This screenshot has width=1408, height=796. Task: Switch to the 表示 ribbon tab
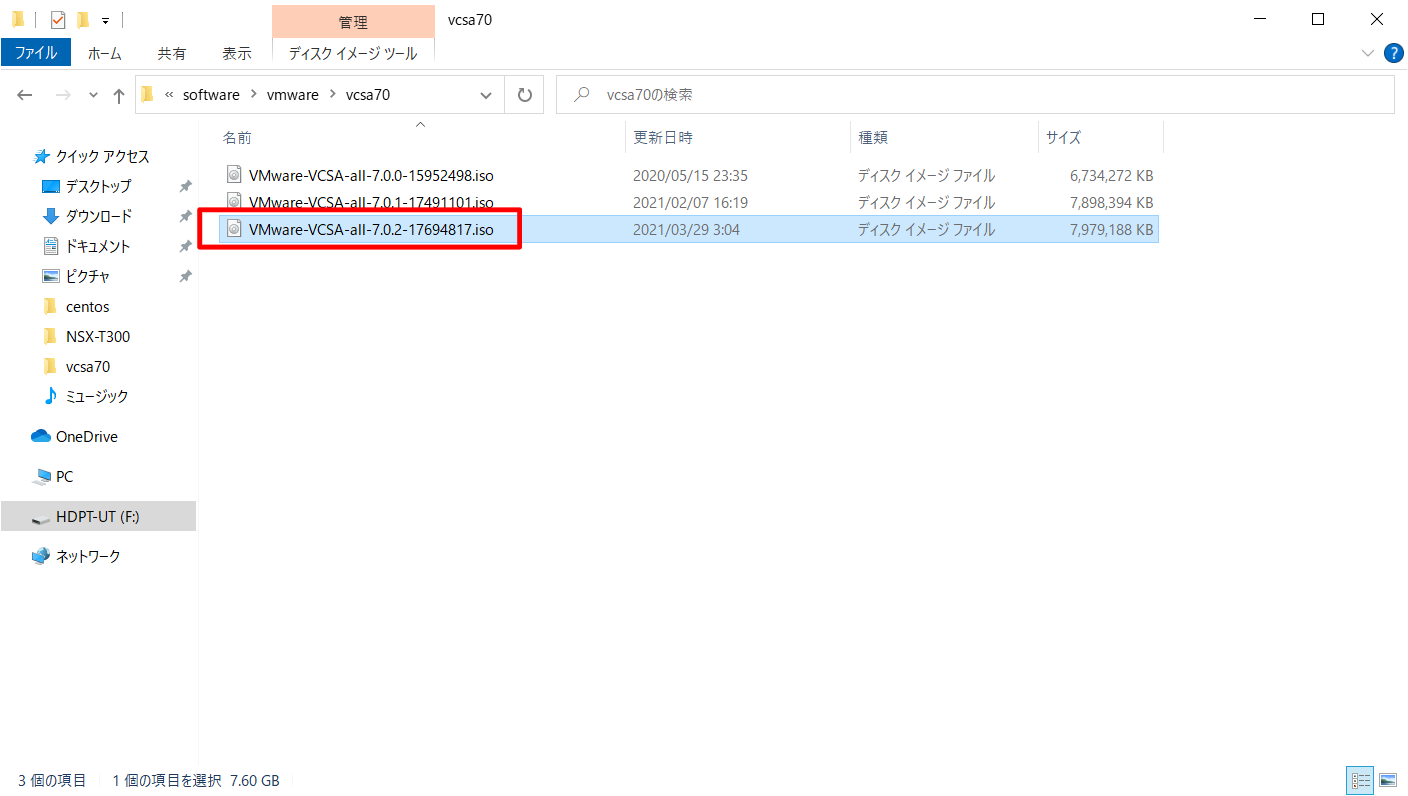[237, 53]
